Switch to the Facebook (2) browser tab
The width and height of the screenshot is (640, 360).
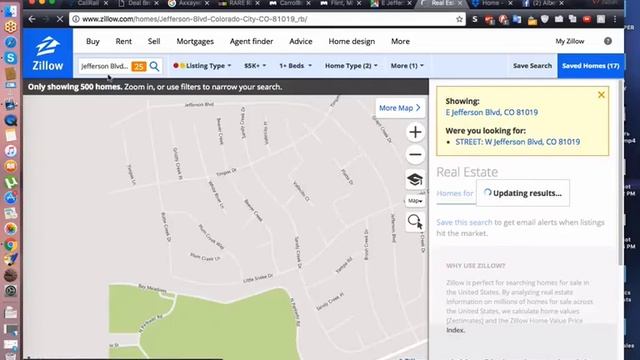543,3
